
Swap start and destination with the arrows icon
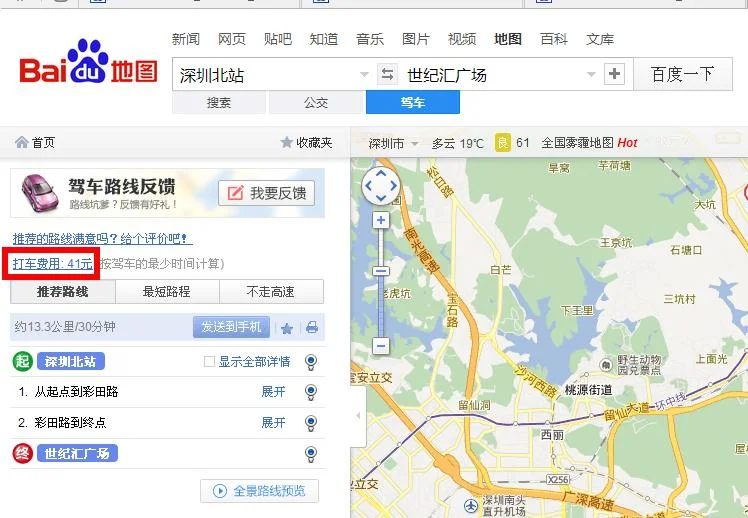(387, 74)
